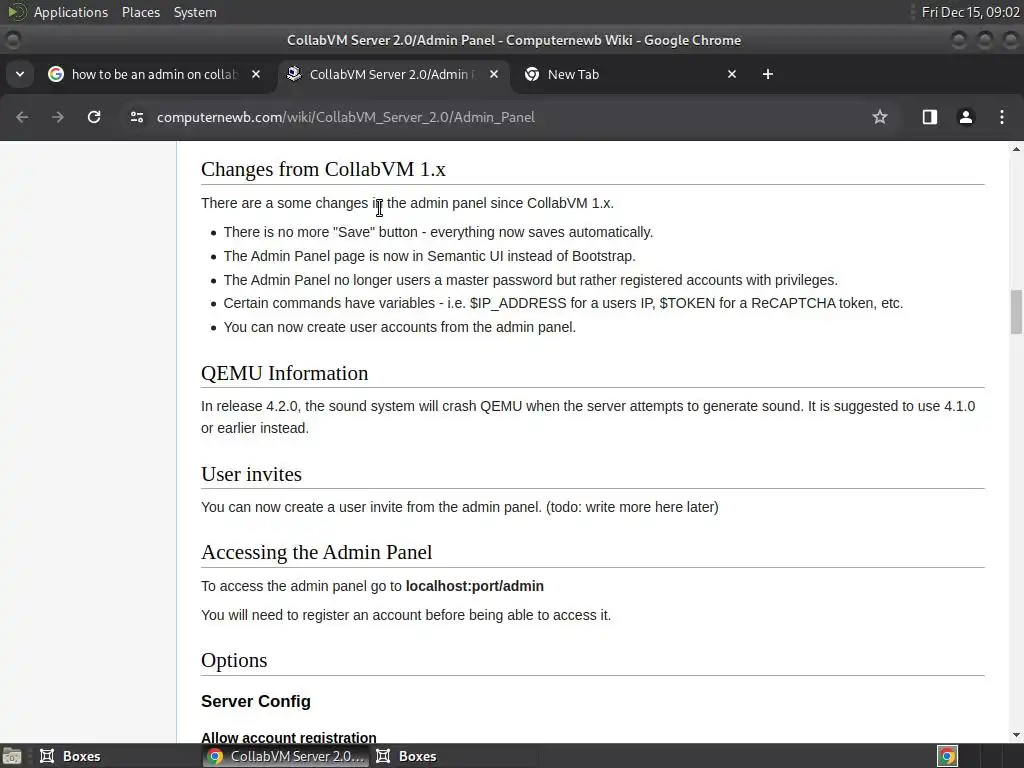Click the 'There is no more "Save" button' bullet
The image size is (1024, 768).
pos(438,232)
